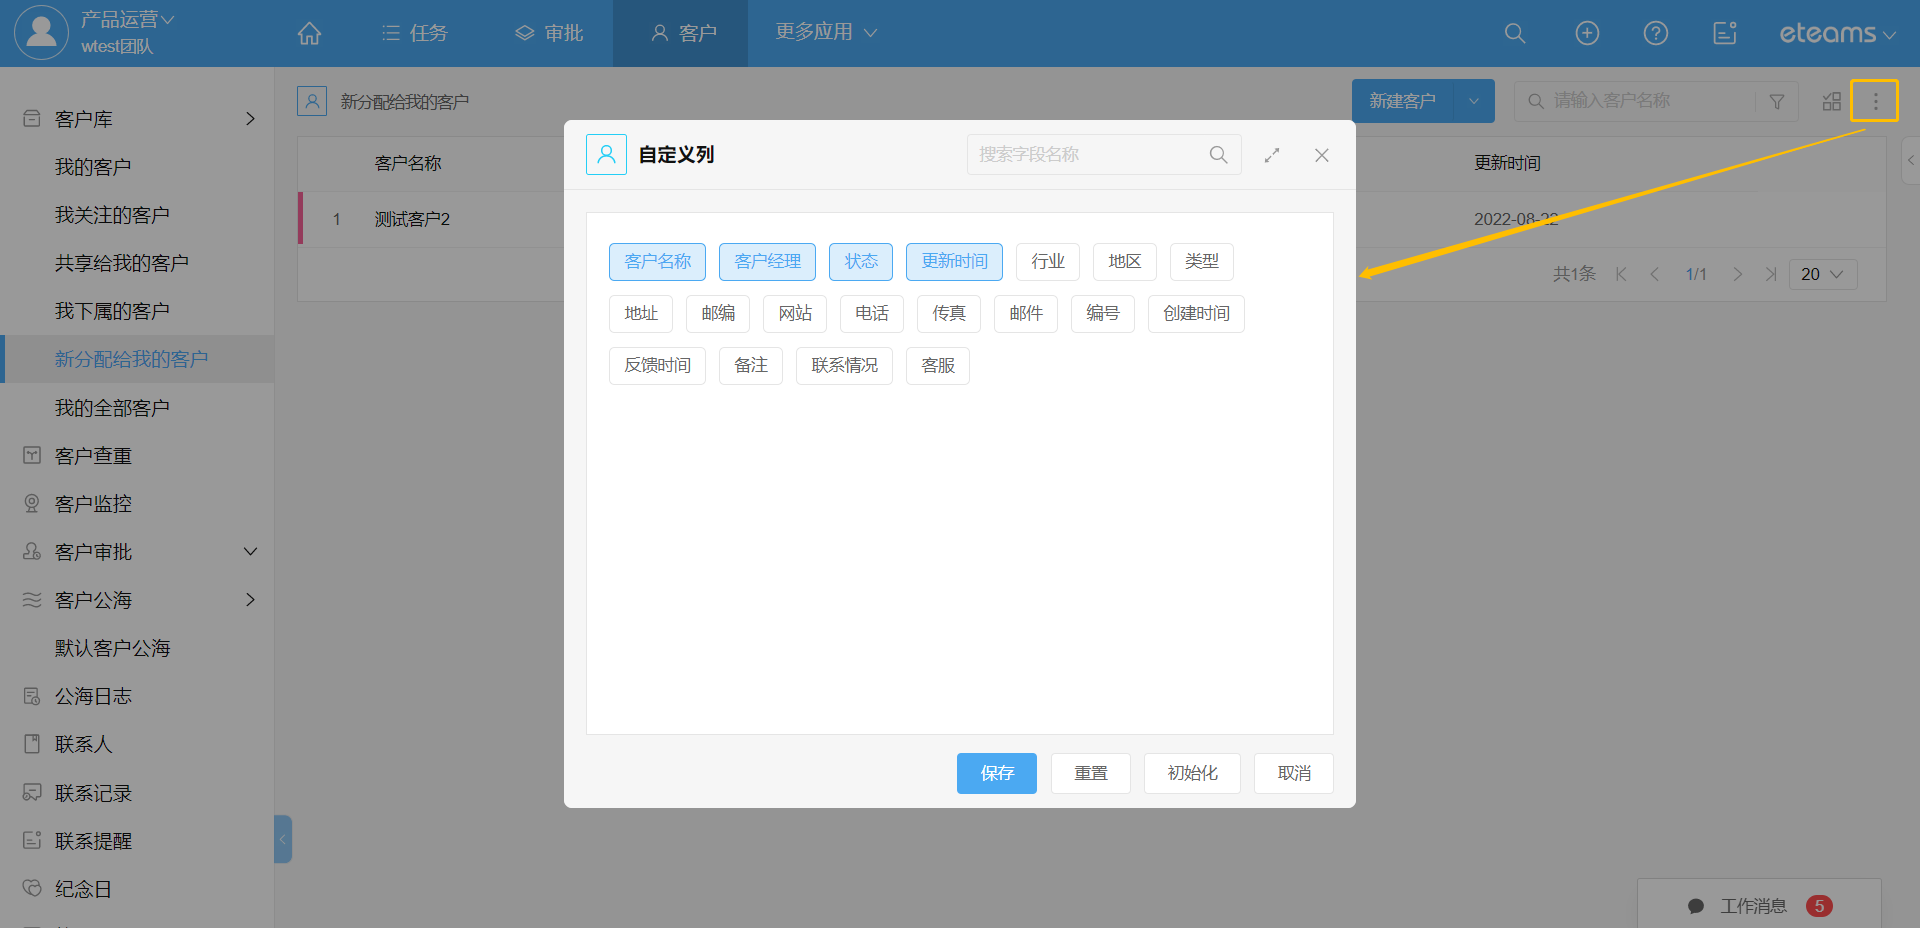Image resolution: width=1920 pixels, height=928 pixels.
Task: Open the help question mark icon
Action: 1655,33
